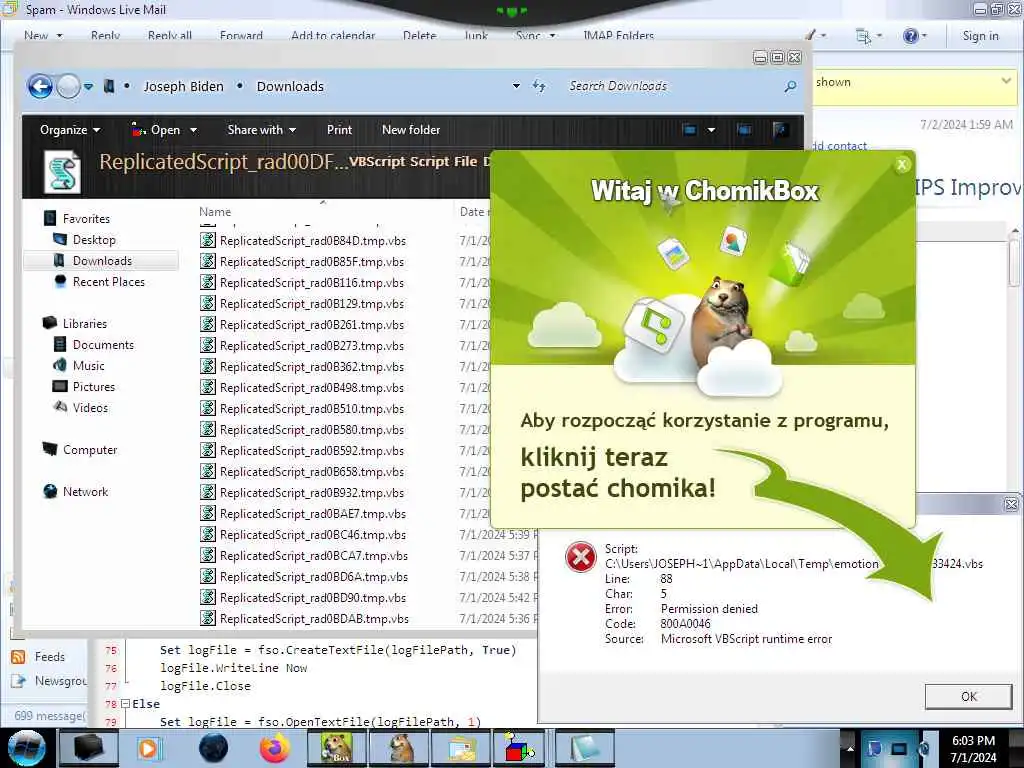Click the Explorer help icon
The width and height of the screenshot is (1024, 768).
tap(780, 130)
